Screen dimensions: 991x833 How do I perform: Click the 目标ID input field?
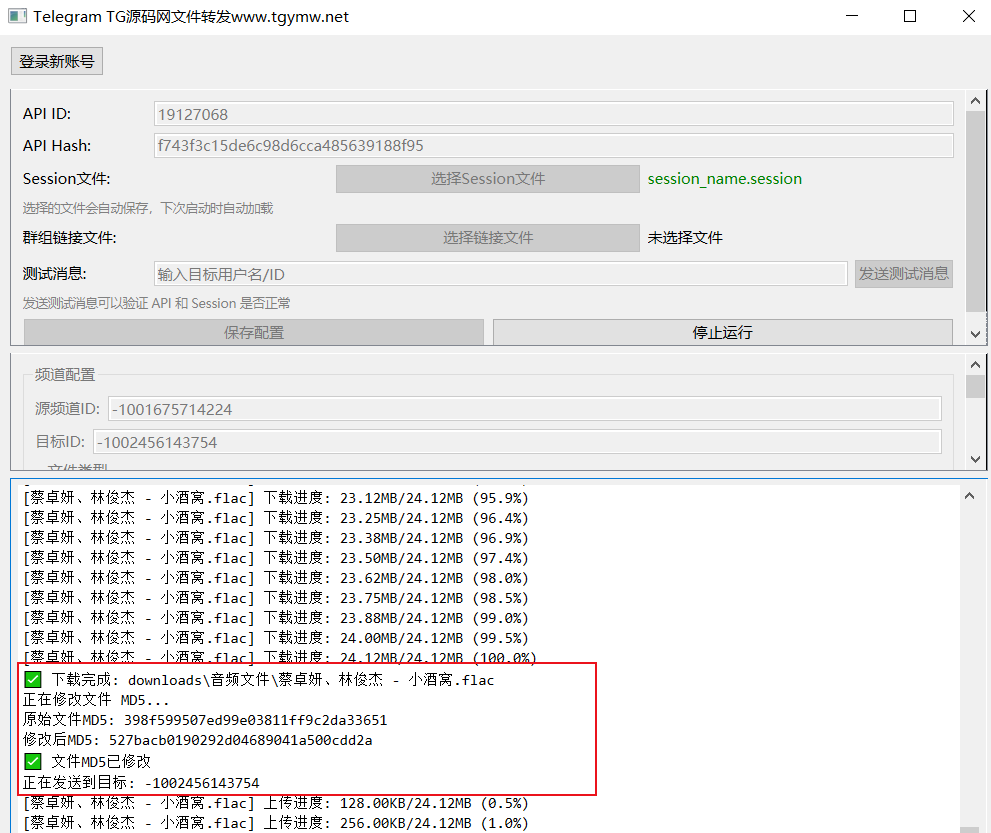[x=517, y=442]
